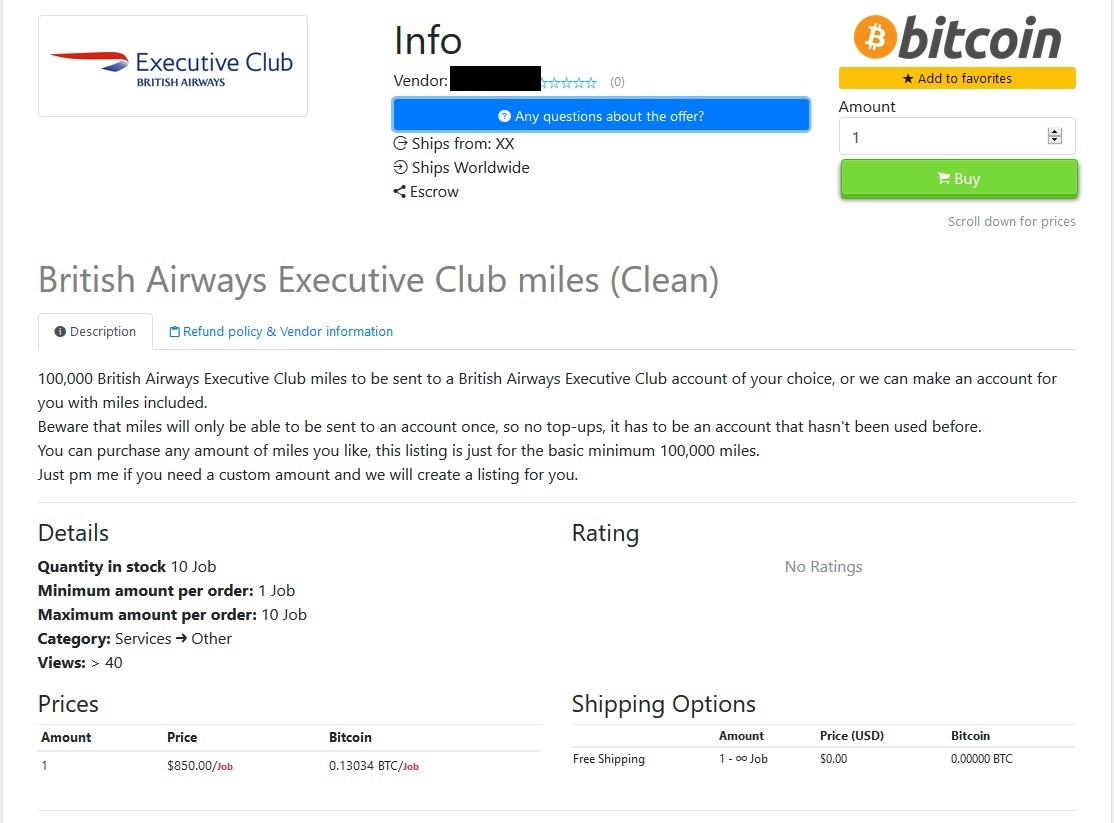Click the Ships Worldwide arrow icon
This screenshot has height=823, width=1114.
400,167
